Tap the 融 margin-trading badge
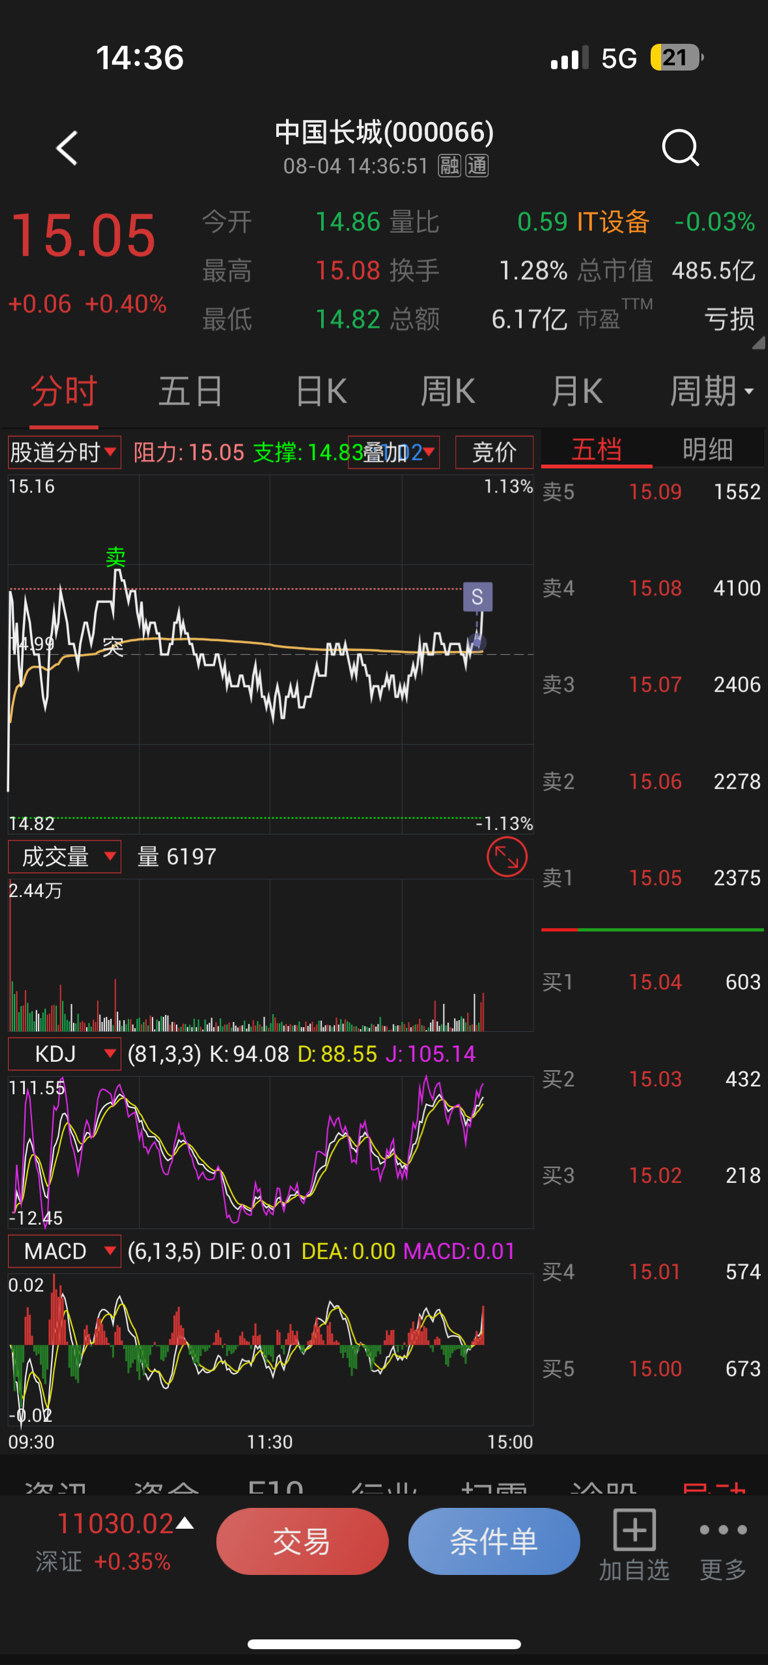The width and height of the screenshot is (769, 1665). coord(450,166)
